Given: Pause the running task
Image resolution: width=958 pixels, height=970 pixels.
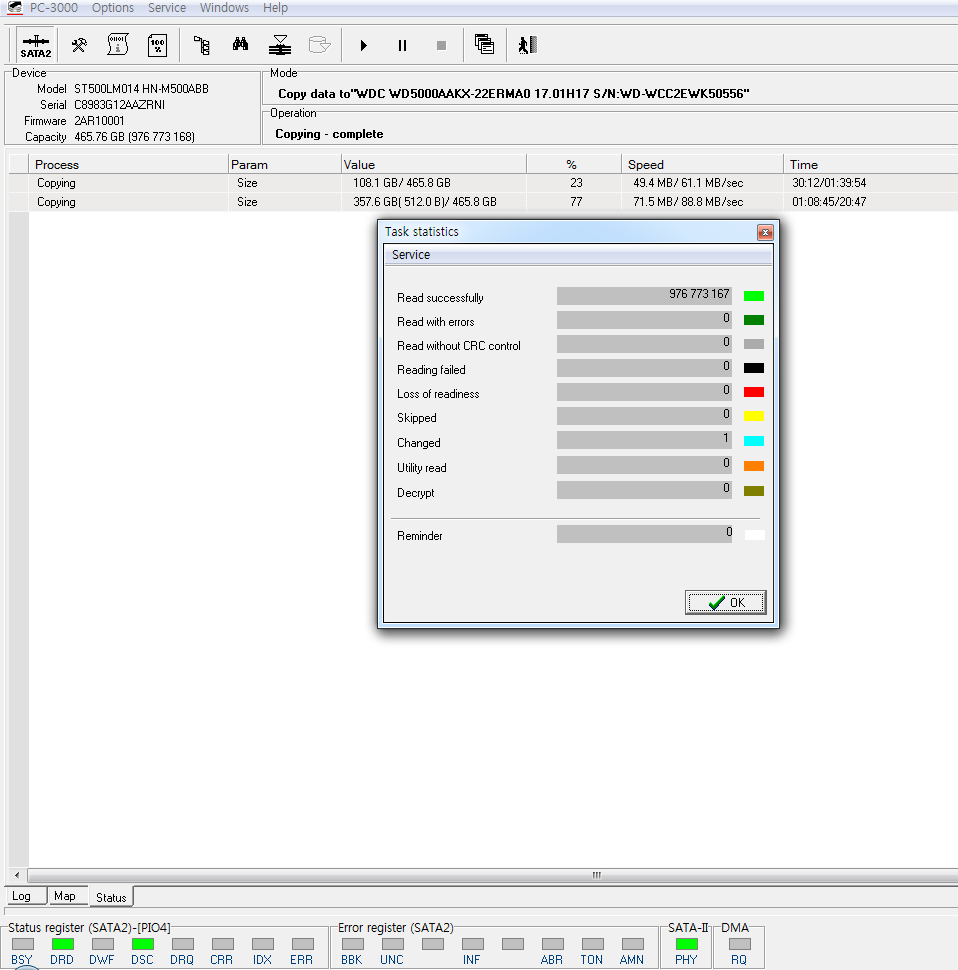Looking at the screenshot, I should (x=402, y=46).
